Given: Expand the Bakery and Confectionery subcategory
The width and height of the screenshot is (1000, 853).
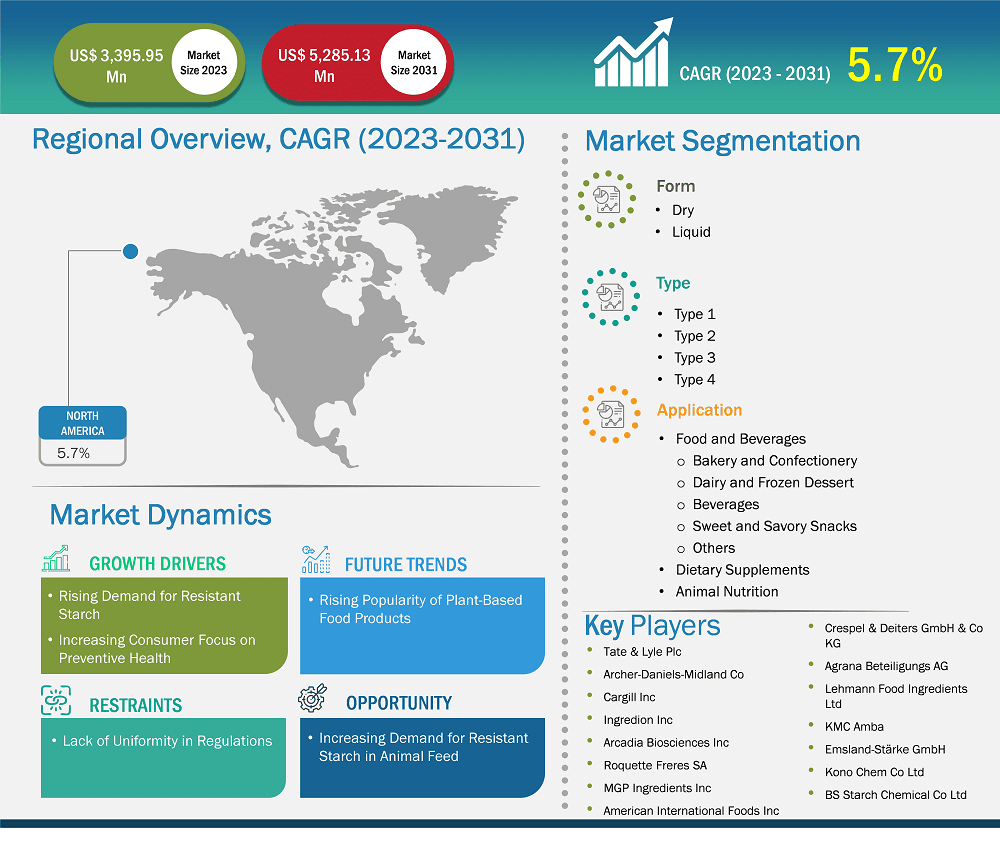Looking at the screenshot, I should click(x=775, y=460).
